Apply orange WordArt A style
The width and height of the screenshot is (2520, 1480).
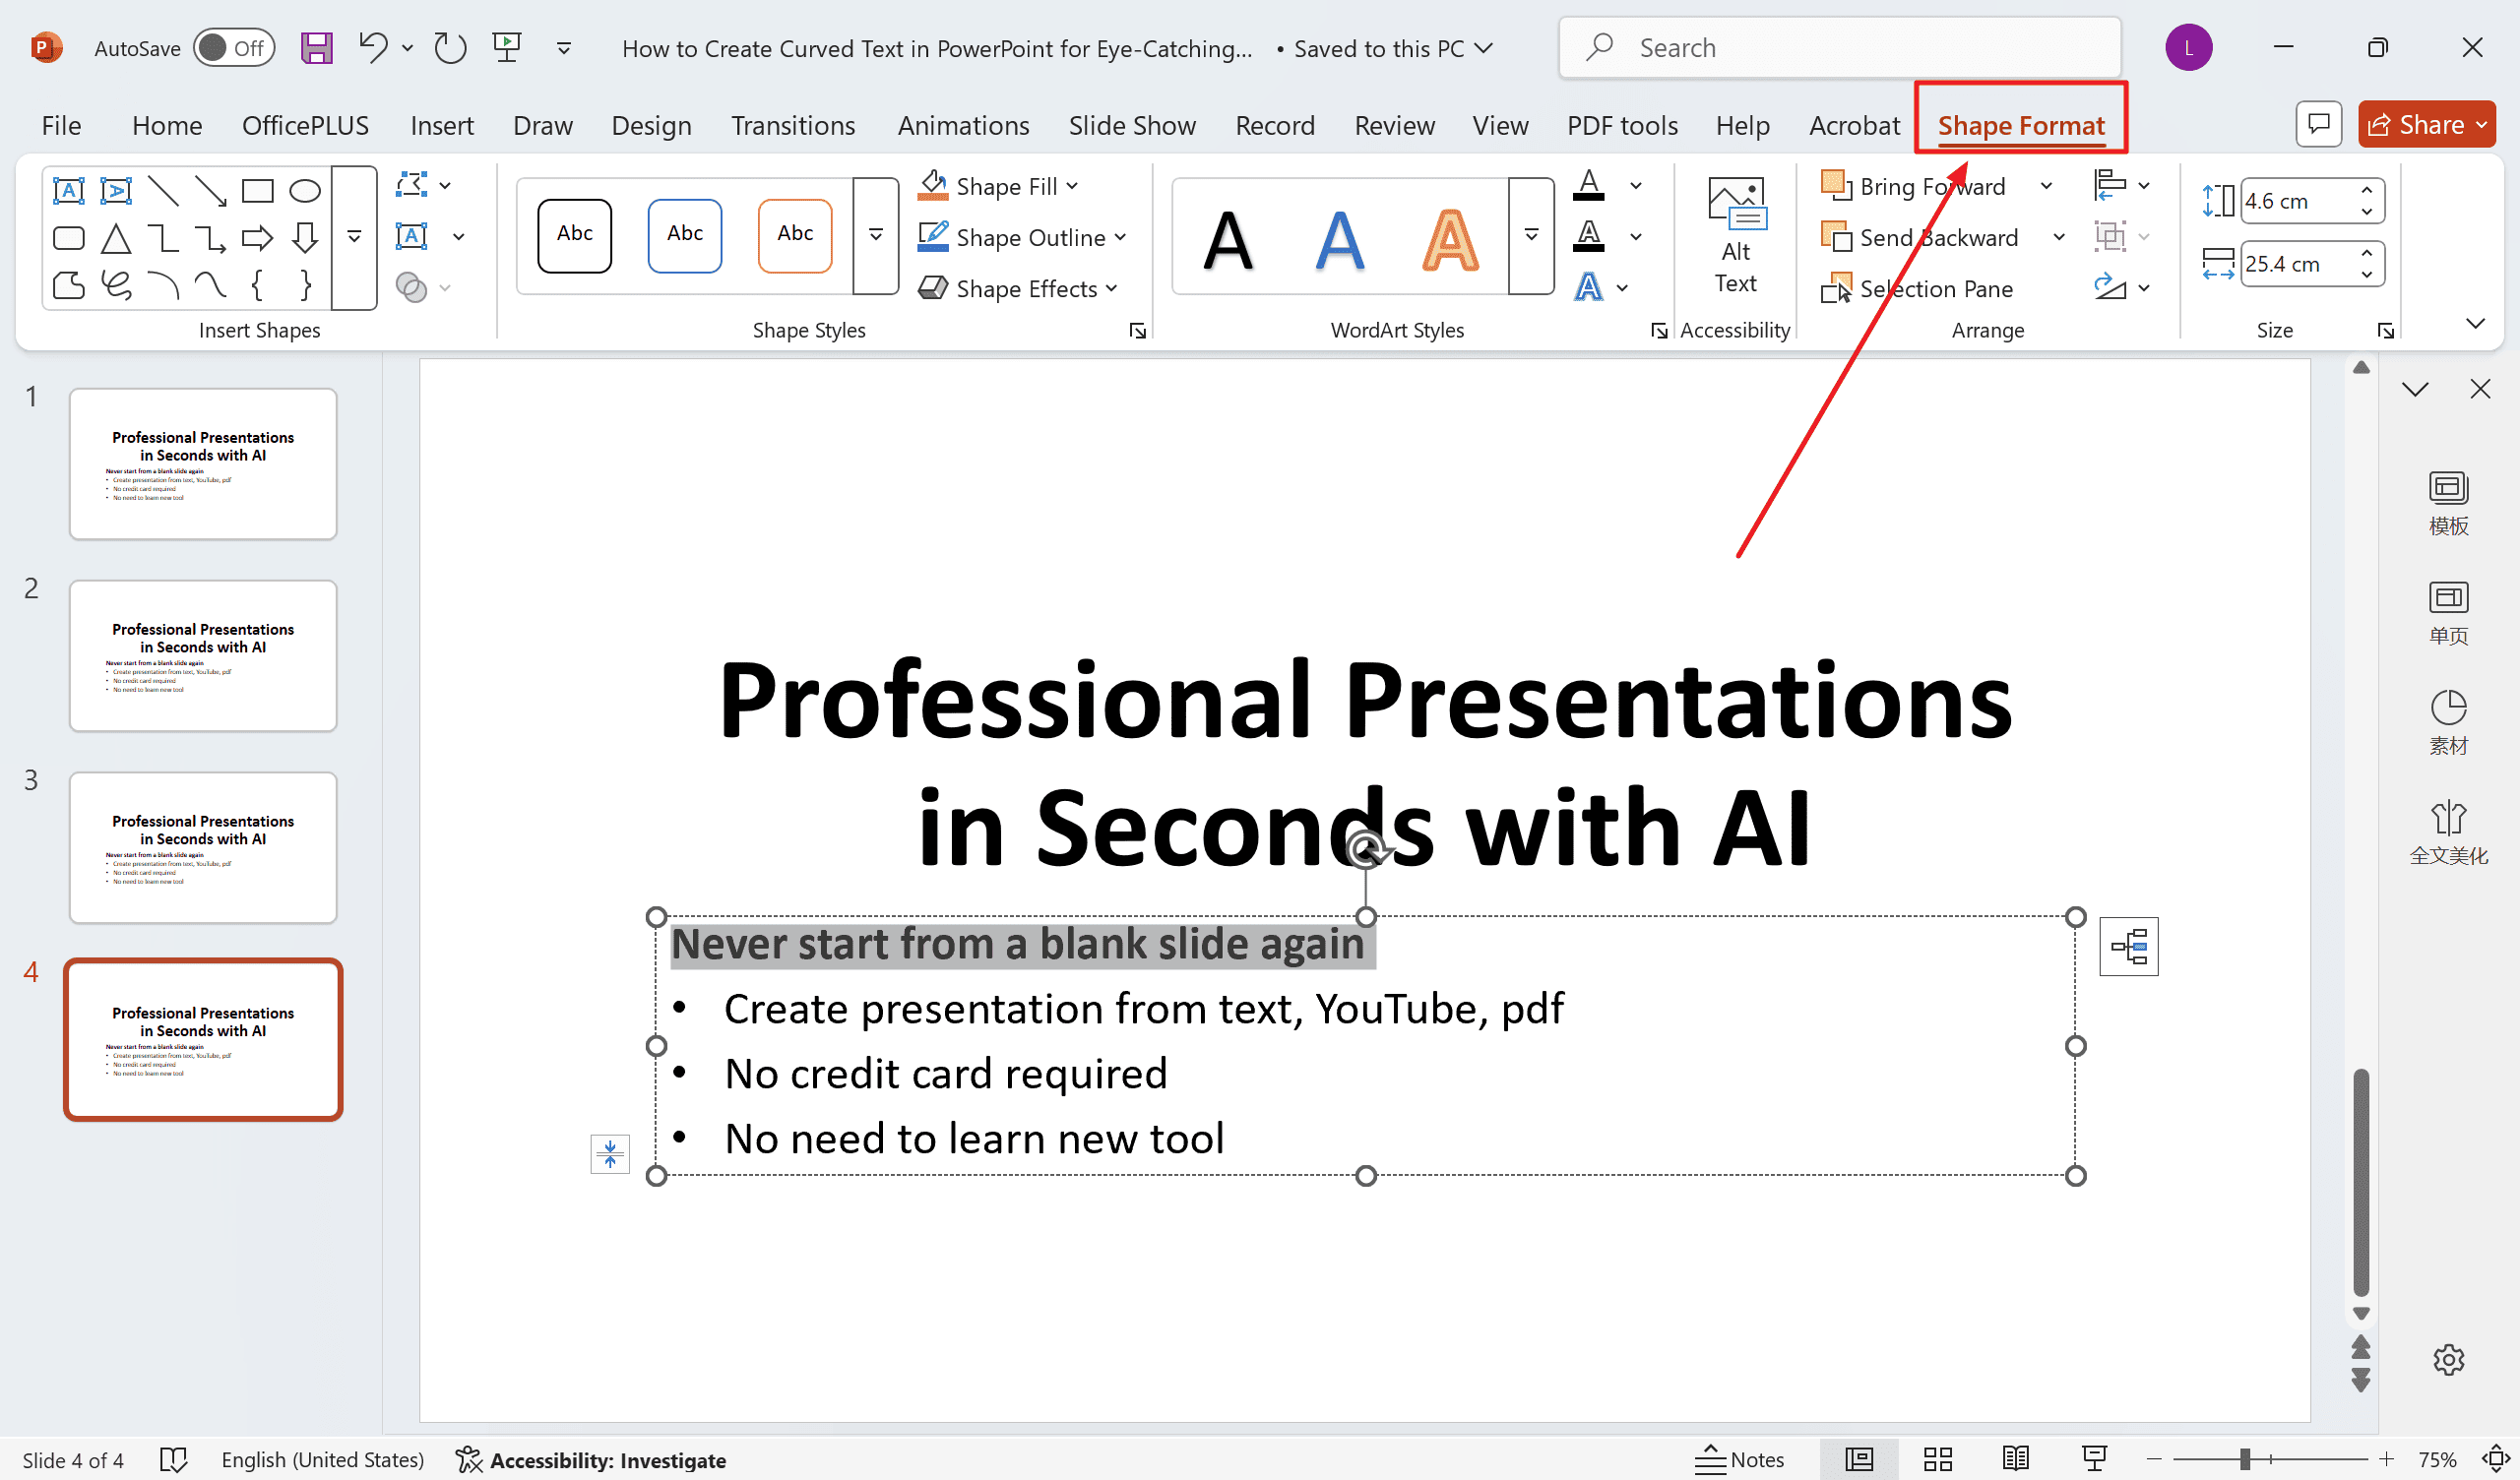tap(1450, 240)
